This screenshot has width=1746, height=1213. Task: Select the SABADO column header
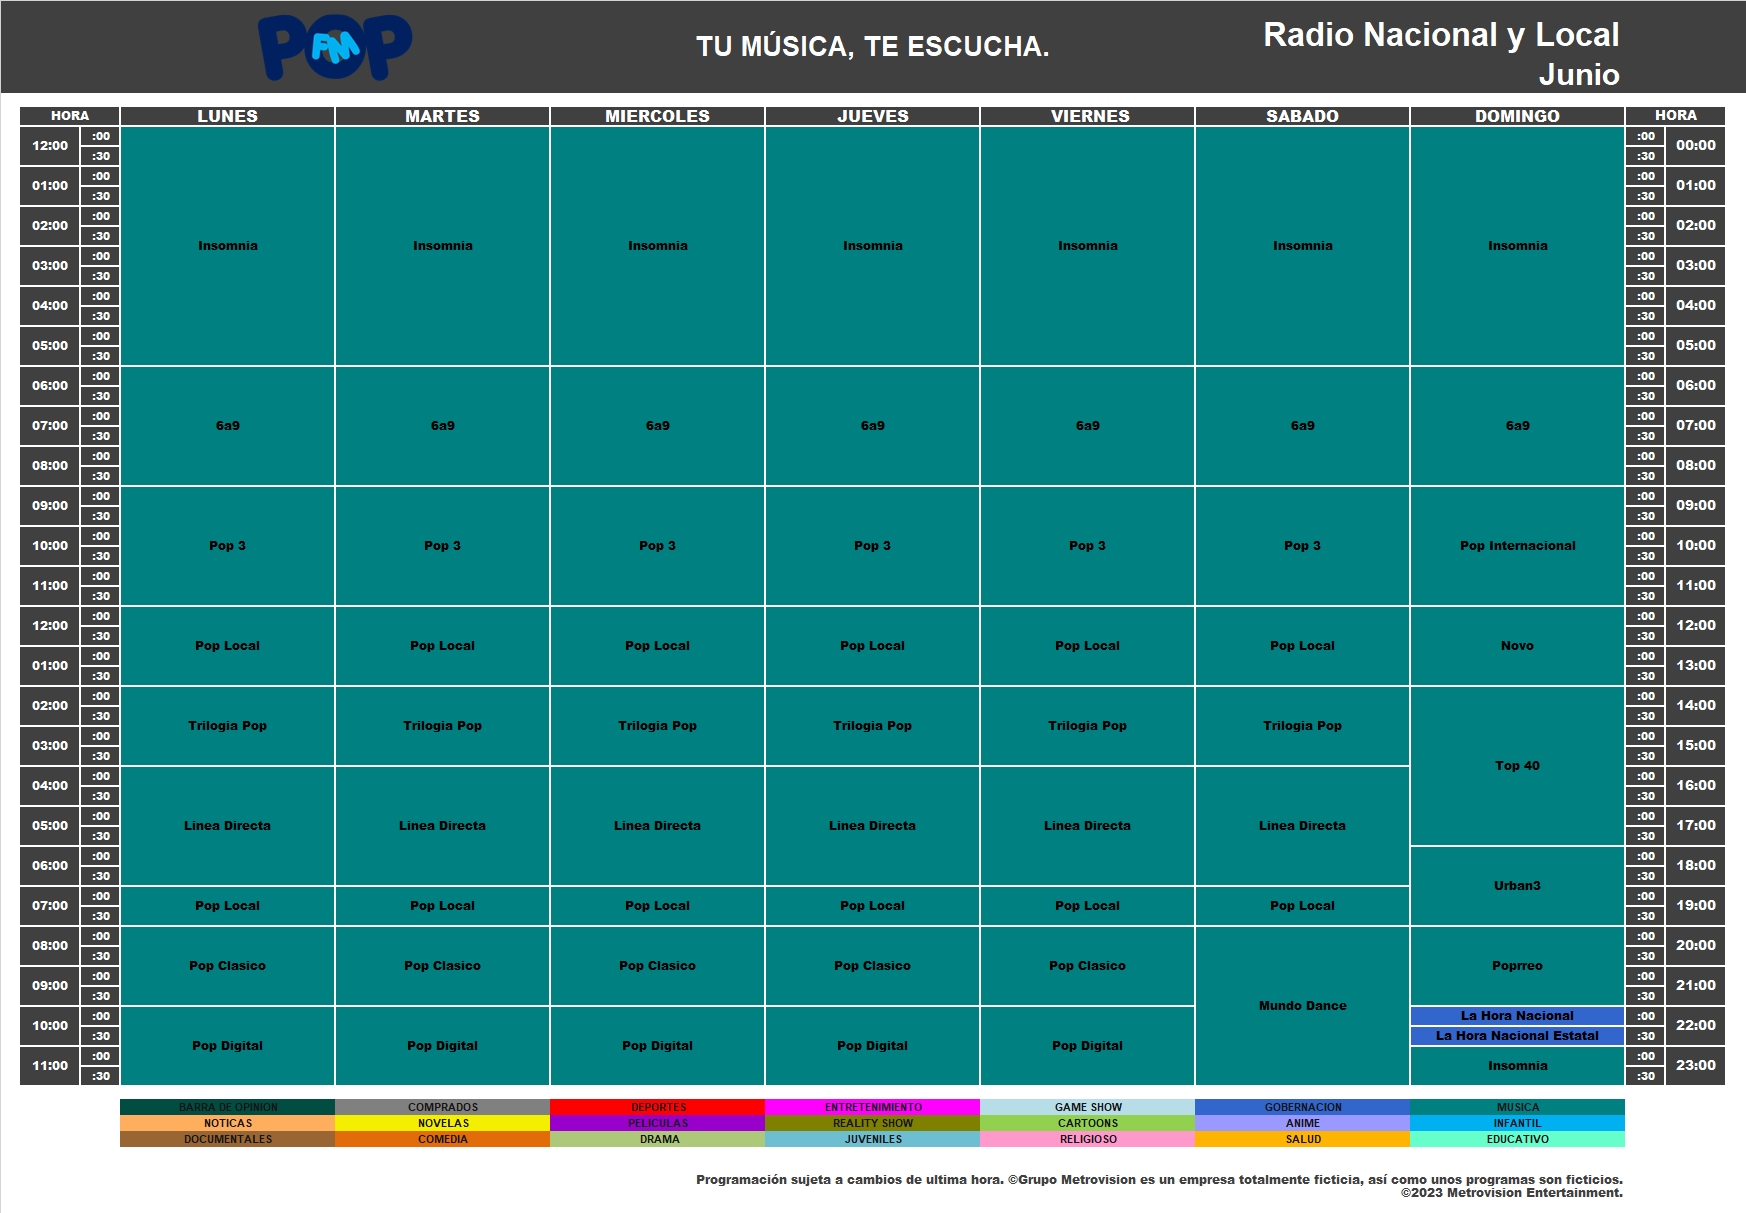coord(1302,116)
